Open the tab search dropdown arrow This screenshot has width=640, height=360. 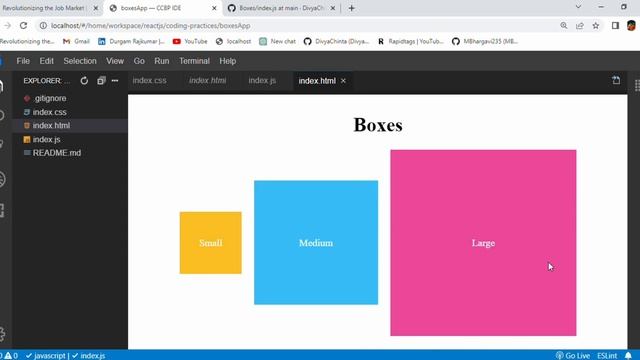click(578, 7)
